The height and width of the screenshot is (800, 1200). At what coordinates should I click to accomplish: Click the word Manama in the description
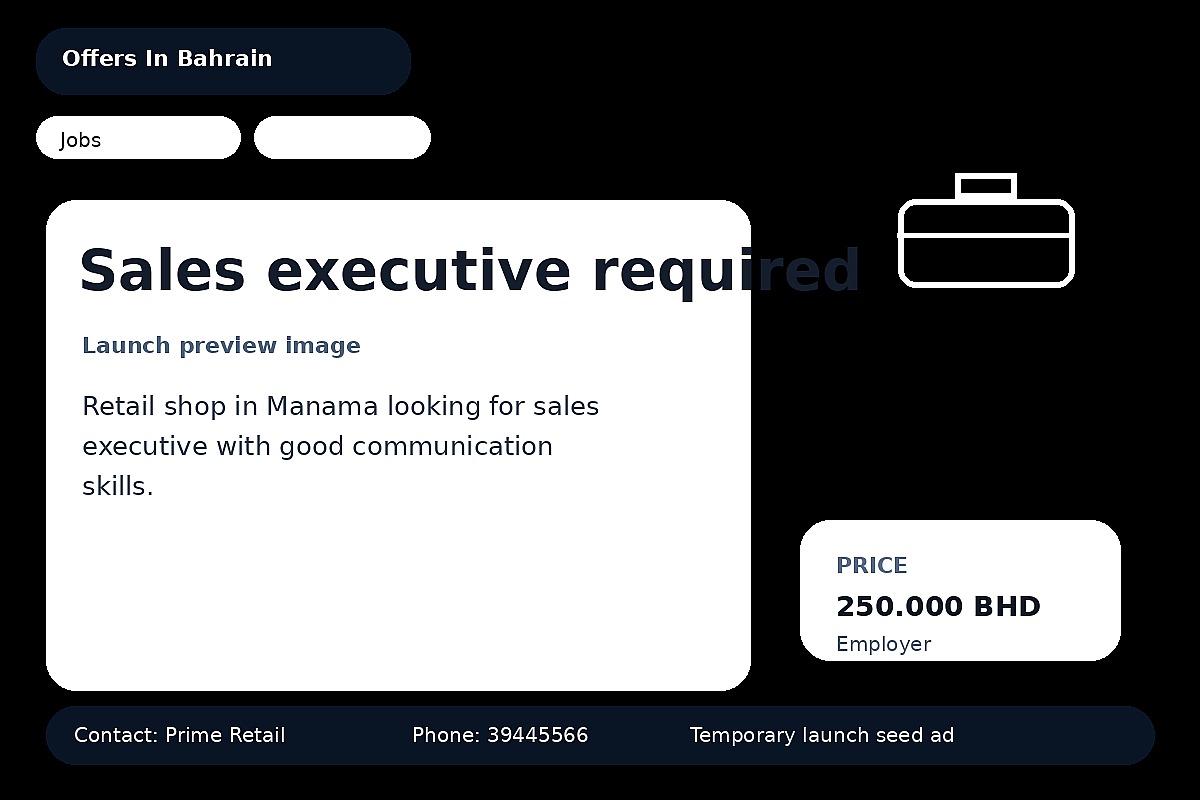(324, 406)
